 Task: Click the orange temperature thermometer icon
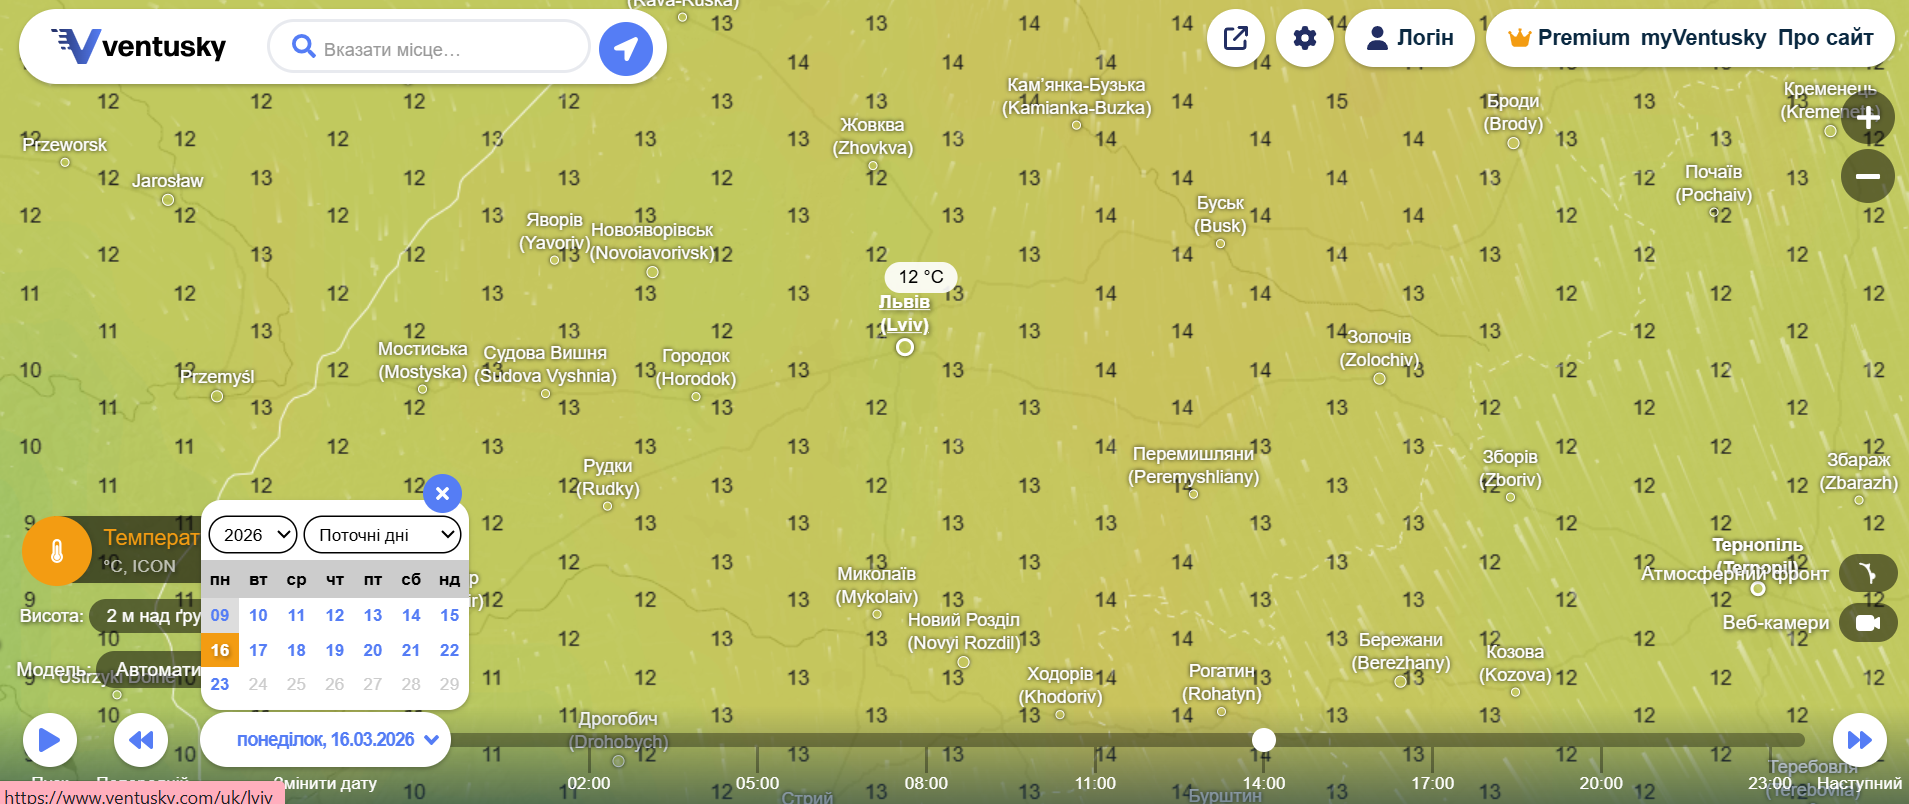[57, 550]
